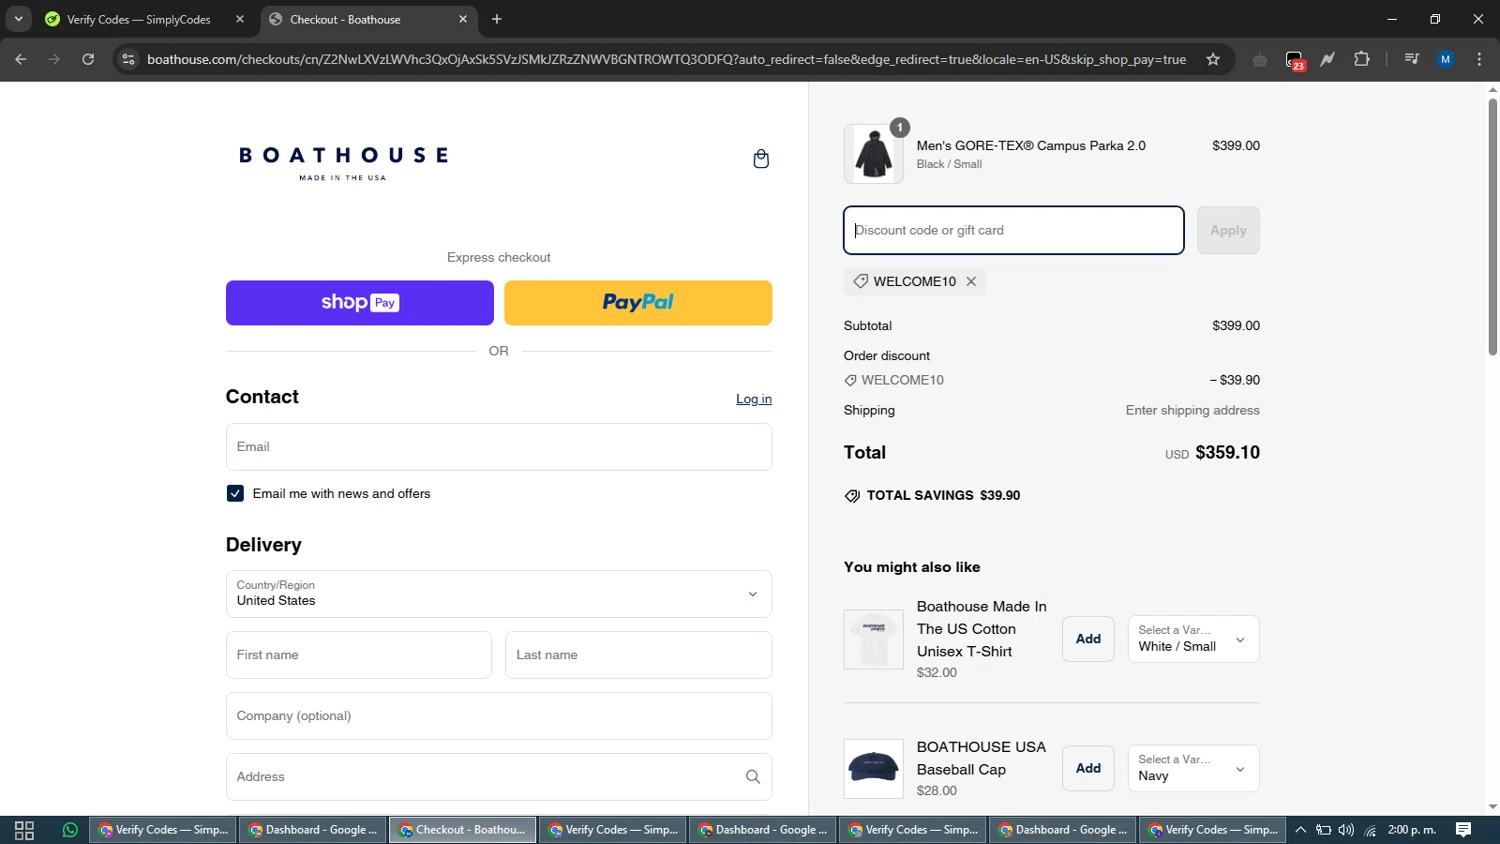Click the clock showing 2:00 p. m.
Viewport: 1500px width, 844px height.
click(1412, 830)
